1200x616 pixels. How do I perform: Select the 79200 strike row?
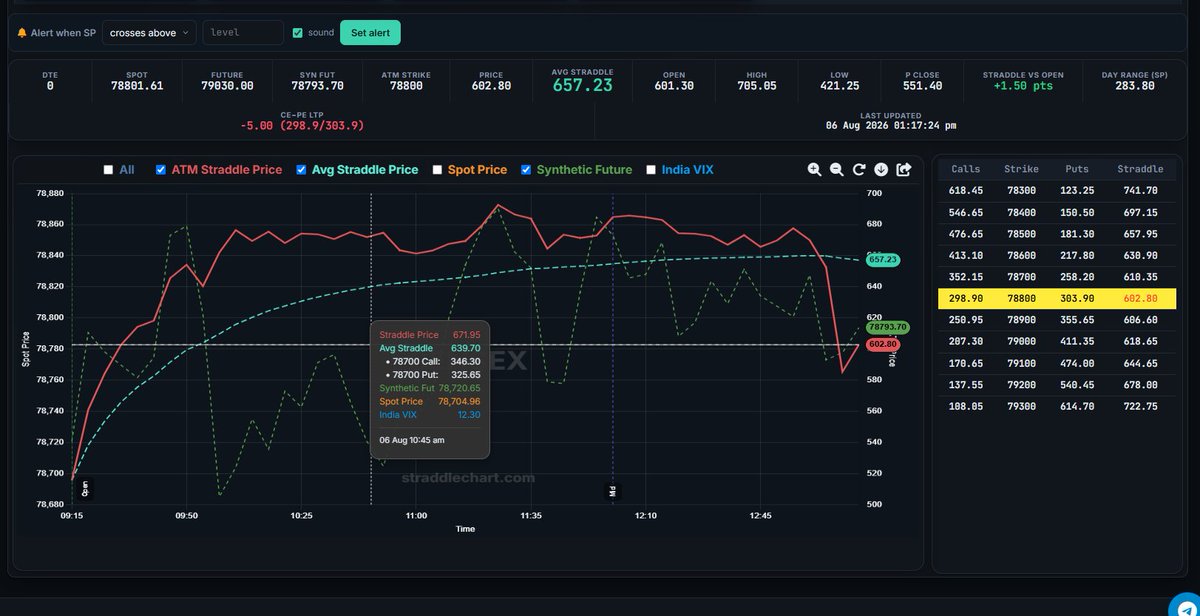[x=1058, y=384]
